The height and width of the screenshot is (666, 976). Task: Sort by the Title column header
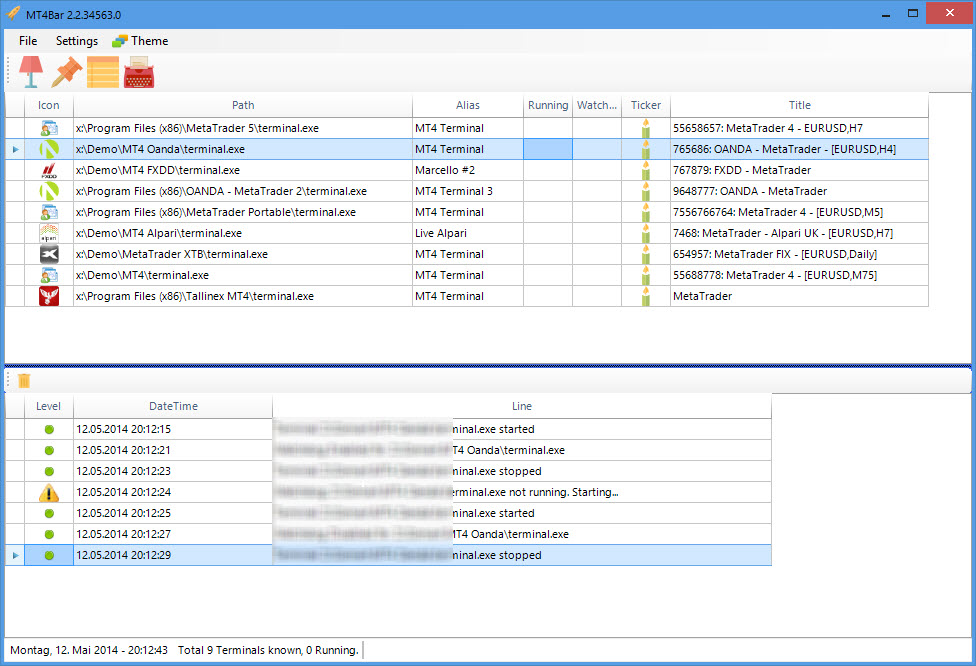[799, 105]
